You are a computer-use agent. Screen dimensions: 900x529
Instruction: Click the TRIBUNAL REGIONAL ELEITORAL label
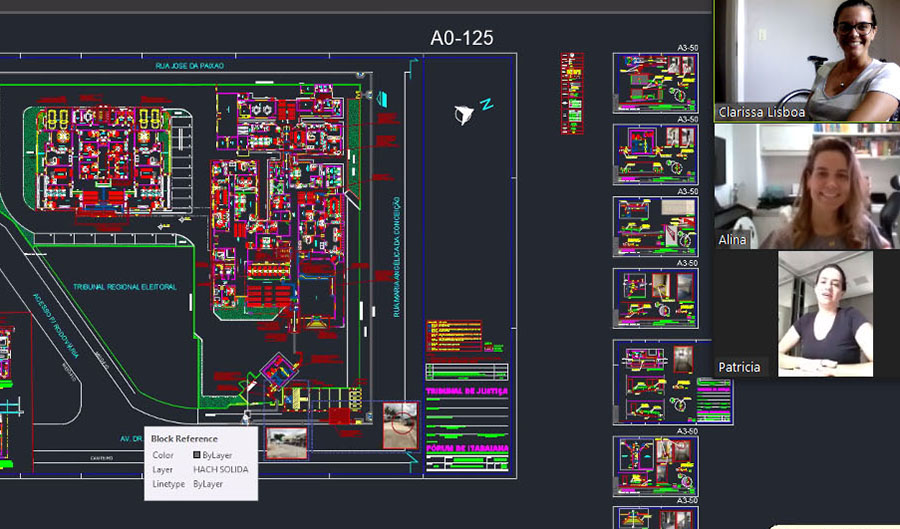click(x=124, y=287)
